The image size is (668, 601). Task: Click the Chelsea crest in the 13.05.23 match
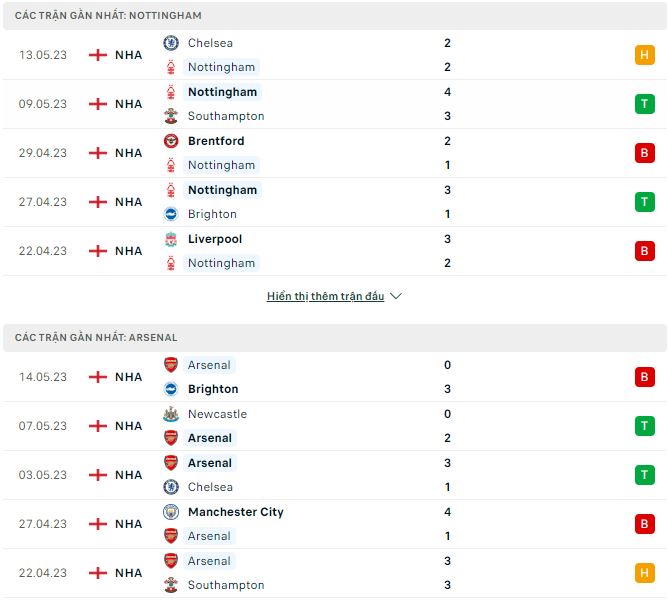171,43
